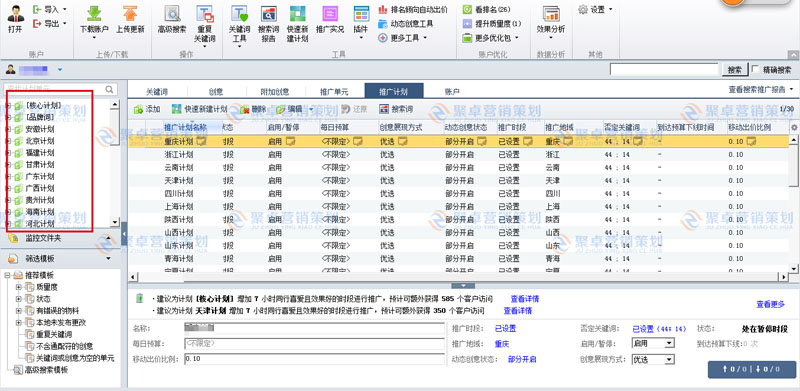Image resolution: width=800 pixels, height=391 pixels.
Task: Click 重庆 link for 推广地域
Action: tap(502, 344)
